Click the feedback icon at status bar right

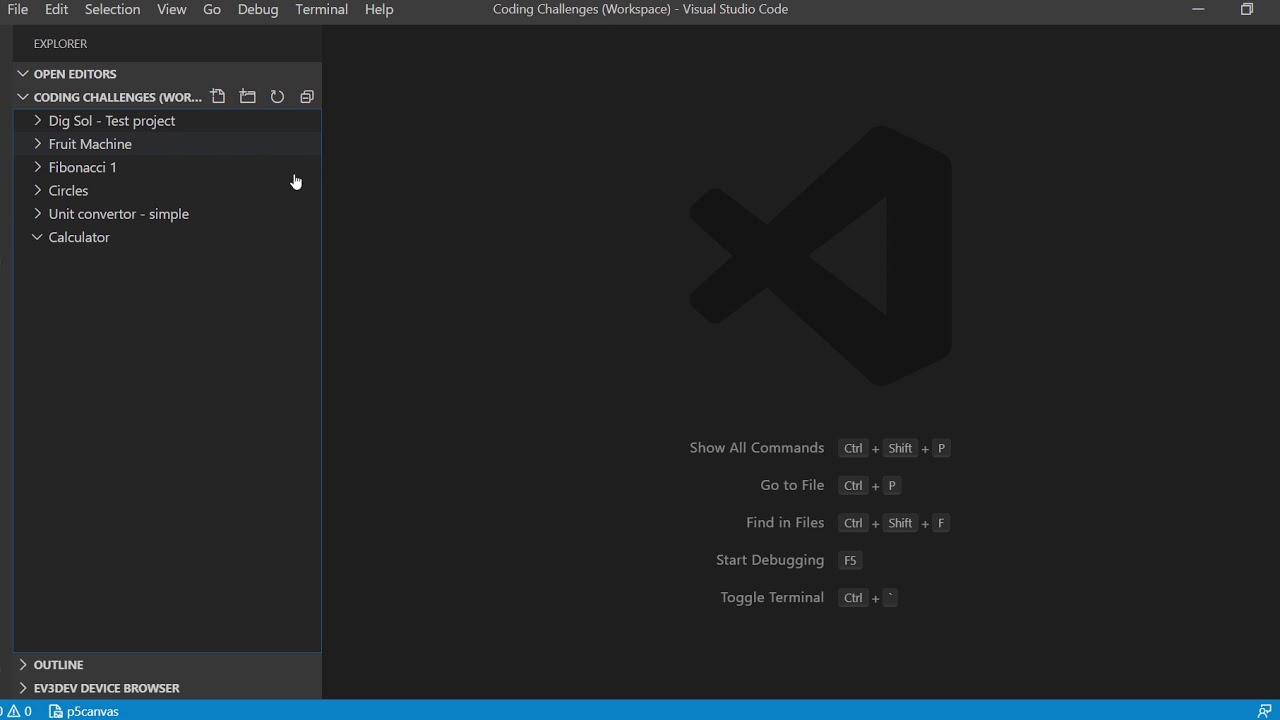click(x=1264, y=711)
